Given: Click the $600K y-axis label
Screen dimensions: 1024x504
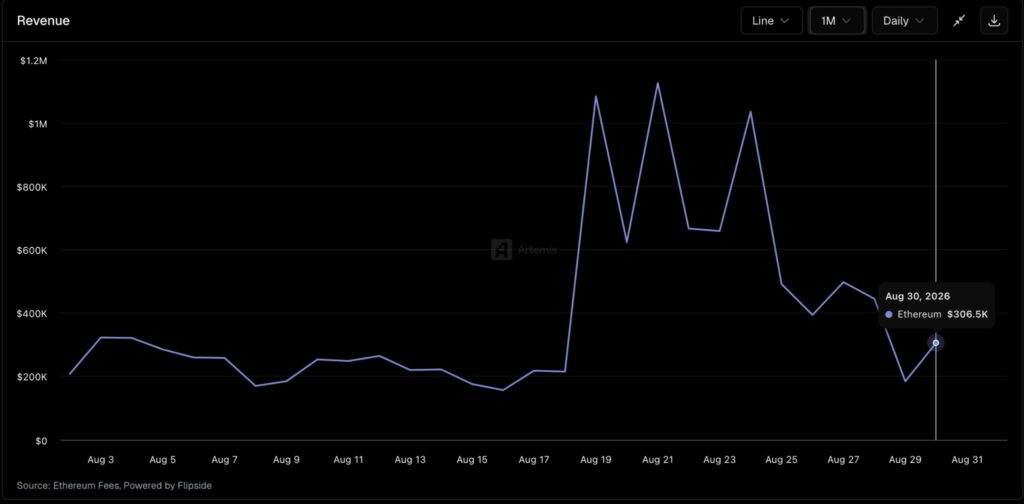Looking at the screenshot, I should pos(33,250).
